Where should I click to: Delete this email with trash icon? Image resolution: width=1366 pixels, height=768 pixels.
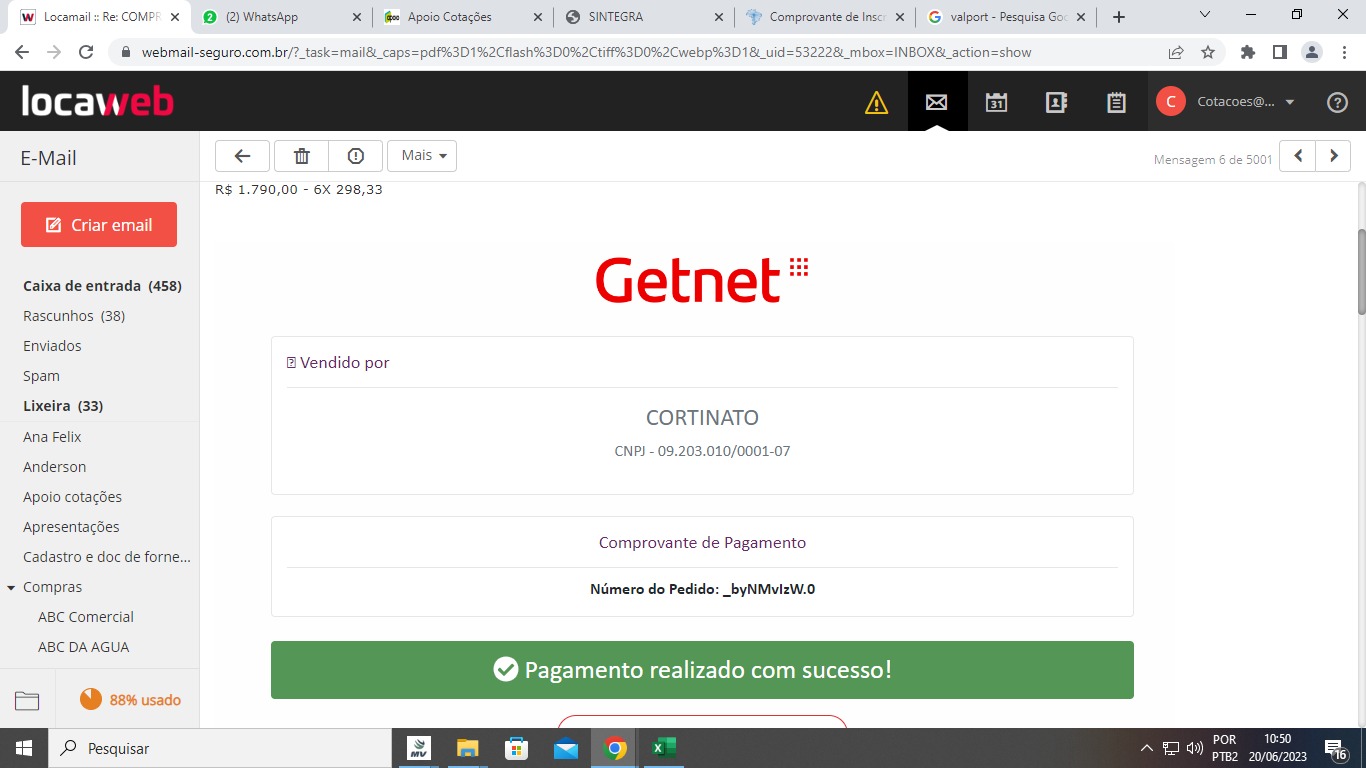coord(301,156)
